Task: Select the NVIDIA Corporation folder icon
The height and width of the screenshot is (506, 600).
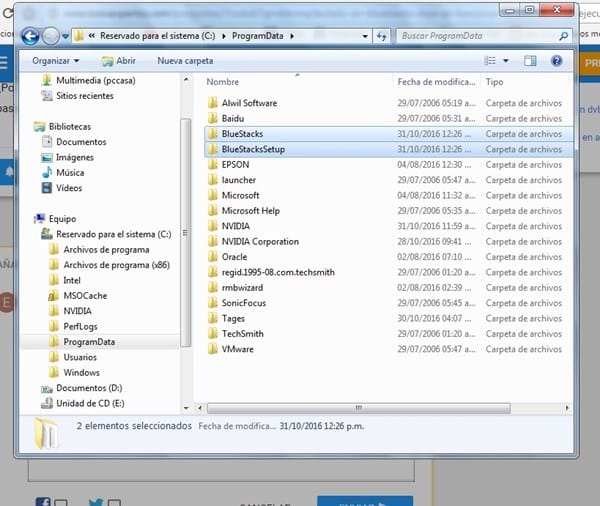Action: [212, 241]
